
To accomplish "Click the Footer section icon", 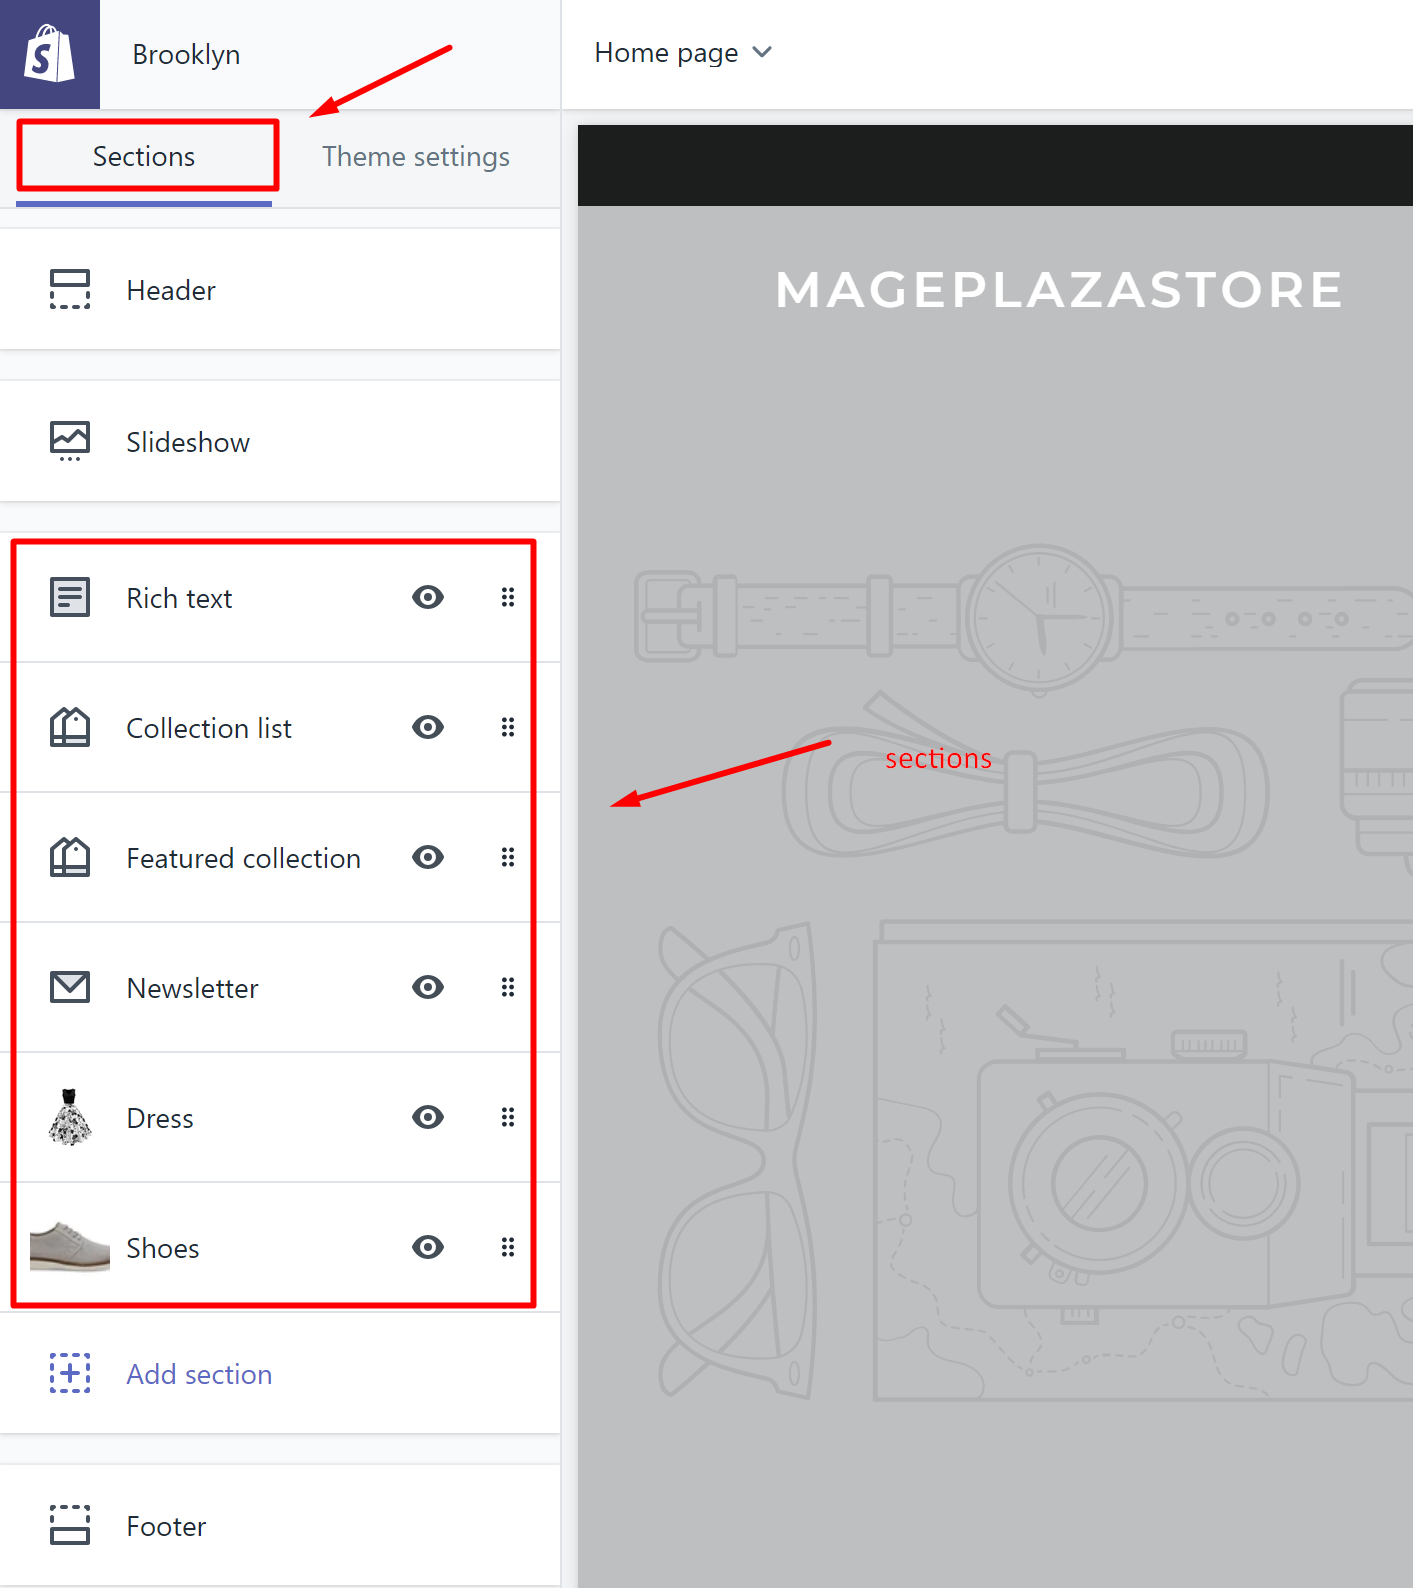I will coord(70,1525).
